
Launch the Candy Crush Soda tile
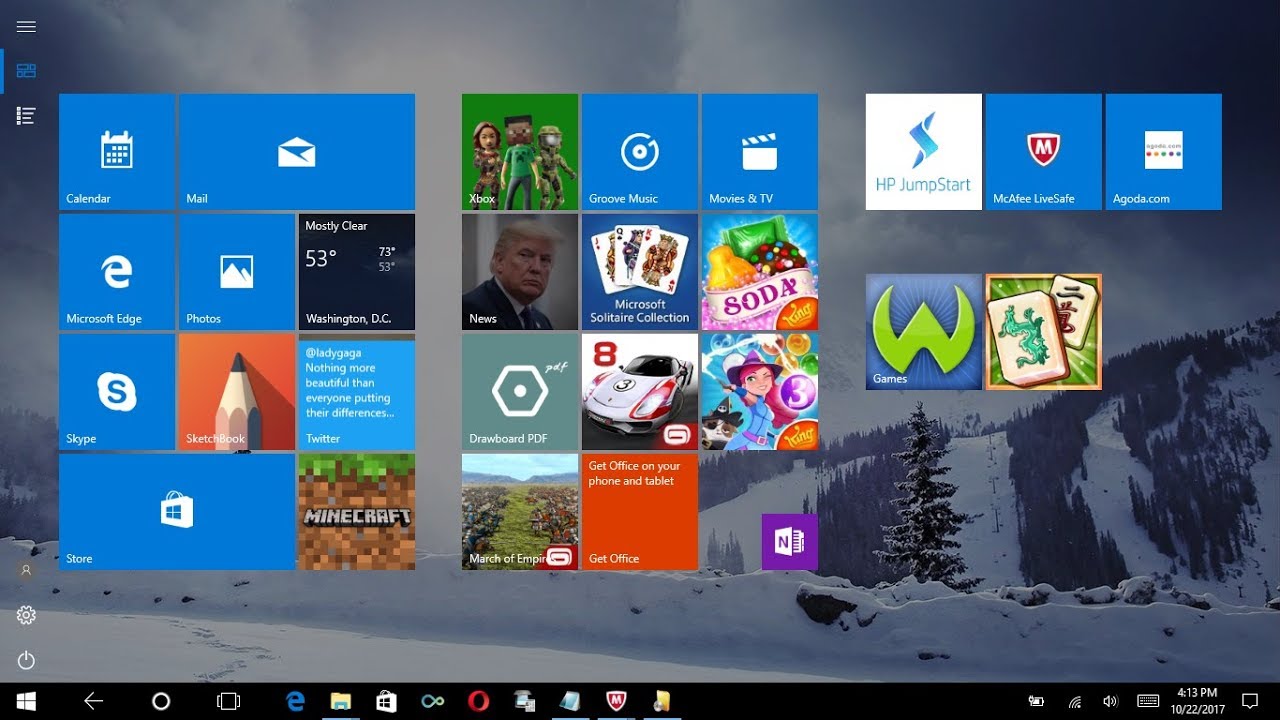(760, 272)
